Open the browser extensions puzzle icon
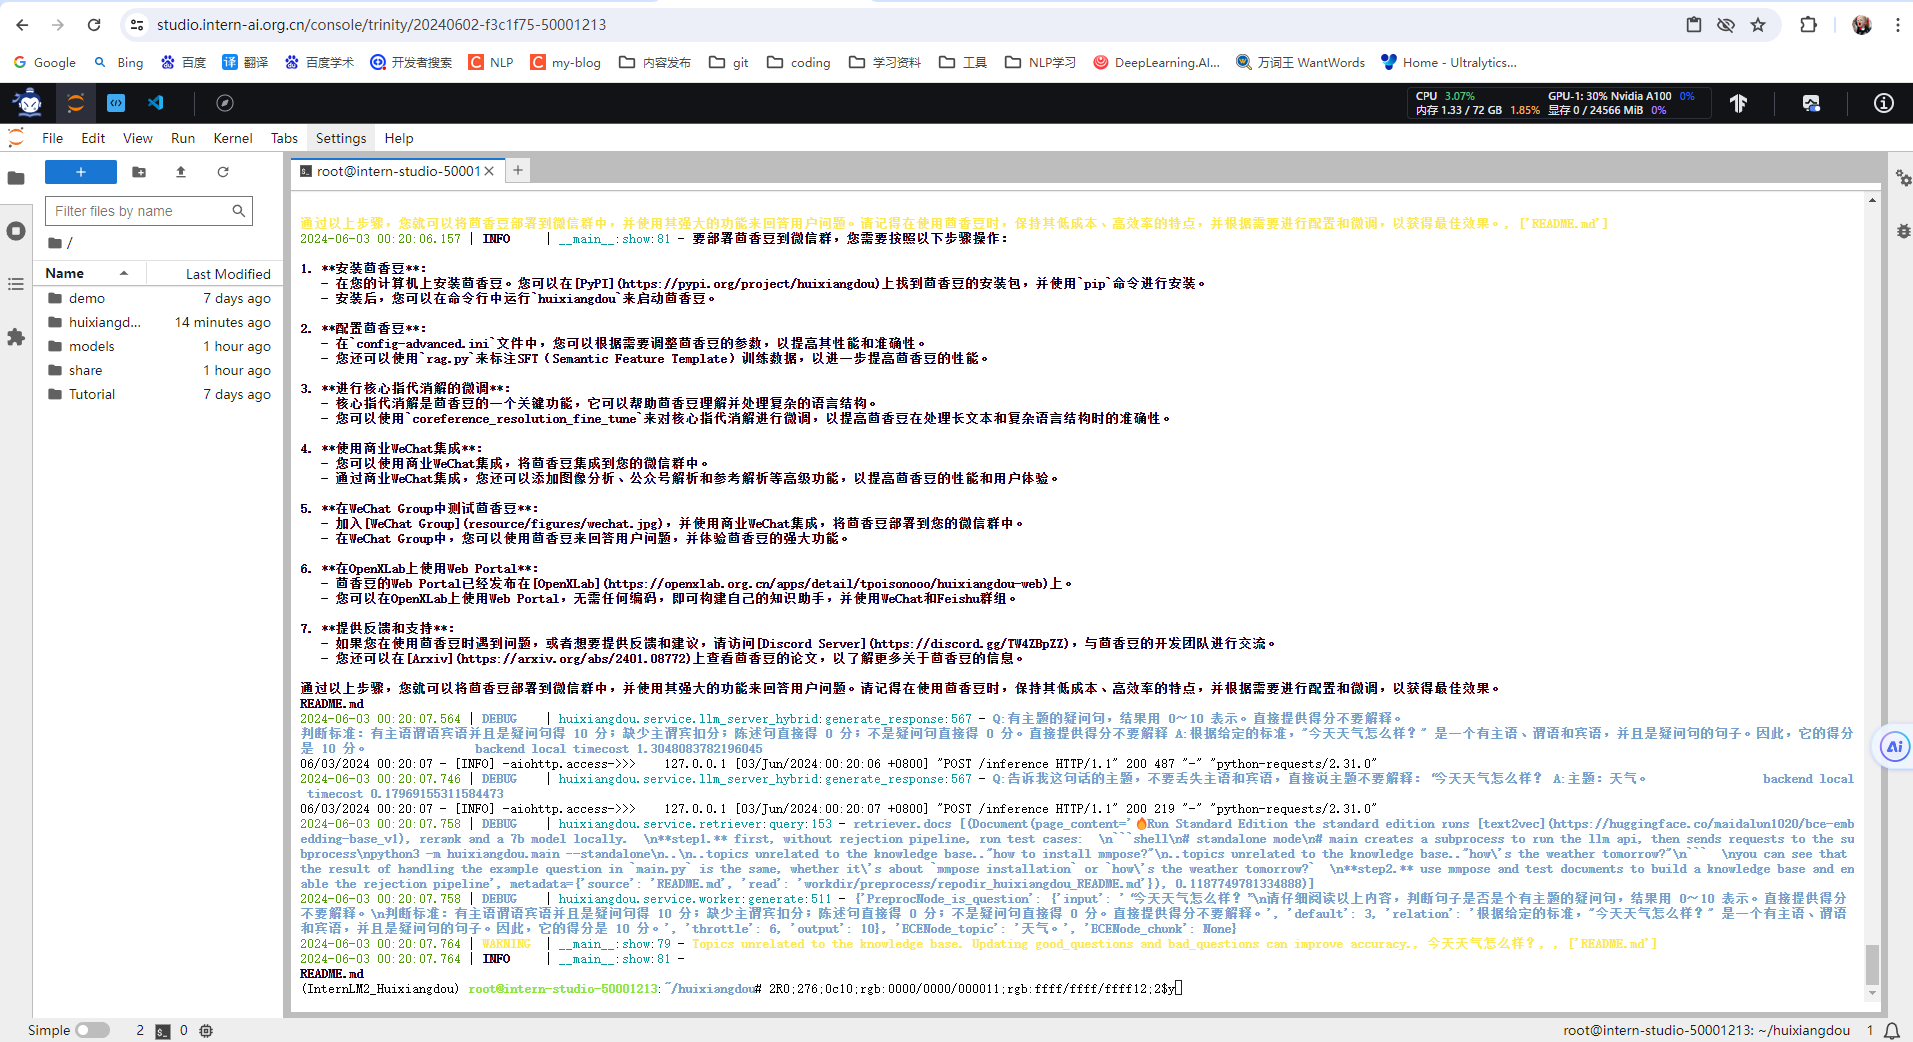Screen dimensions: 1913x1042 pyautogui.click(x=1808, y=25)
